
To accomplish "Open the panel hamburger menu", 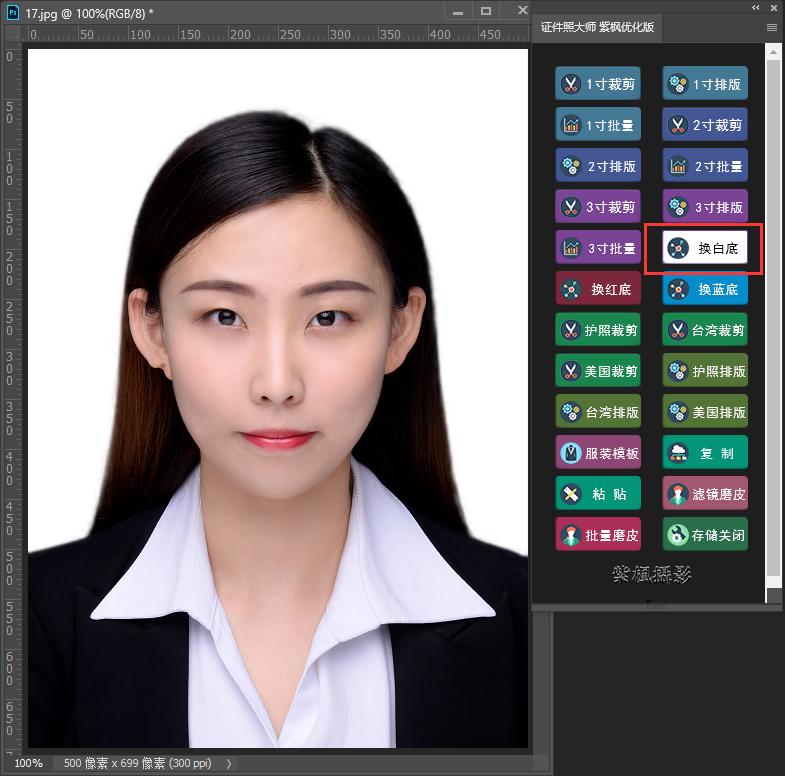I will pyautogui.click(x=771, y=28).
